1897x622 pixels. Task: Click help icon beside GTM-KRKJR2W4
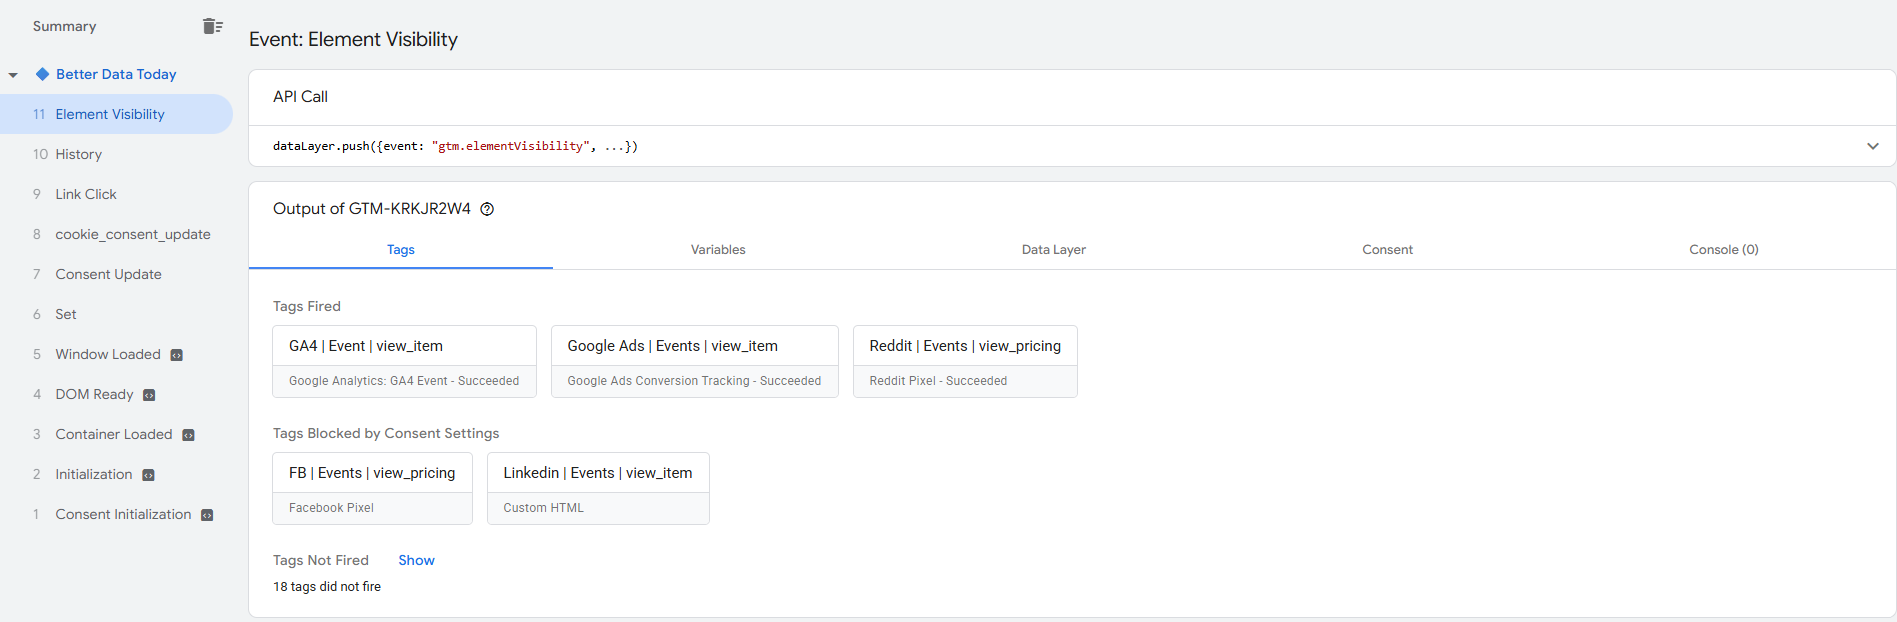pyautogui.click(x=487, y=209)
